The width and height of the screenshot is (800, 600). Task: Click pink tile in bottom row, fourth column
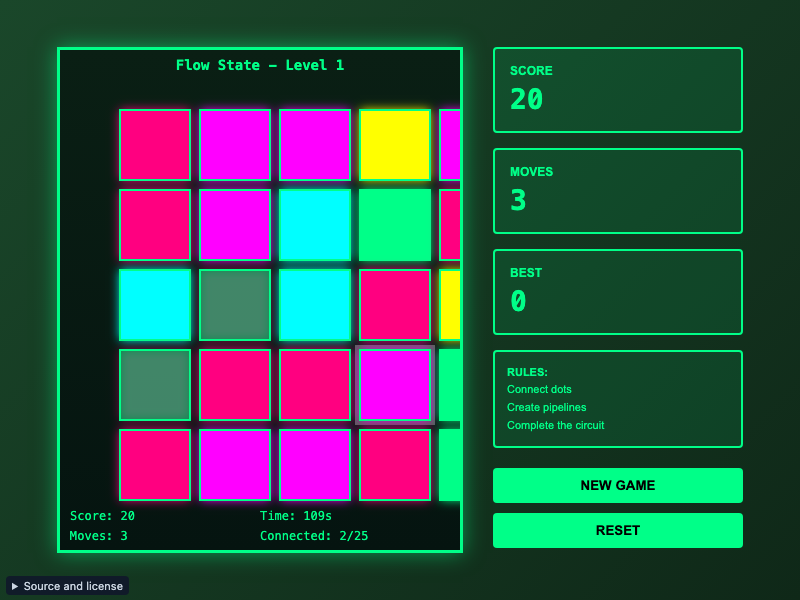click(x=395, y=465)
